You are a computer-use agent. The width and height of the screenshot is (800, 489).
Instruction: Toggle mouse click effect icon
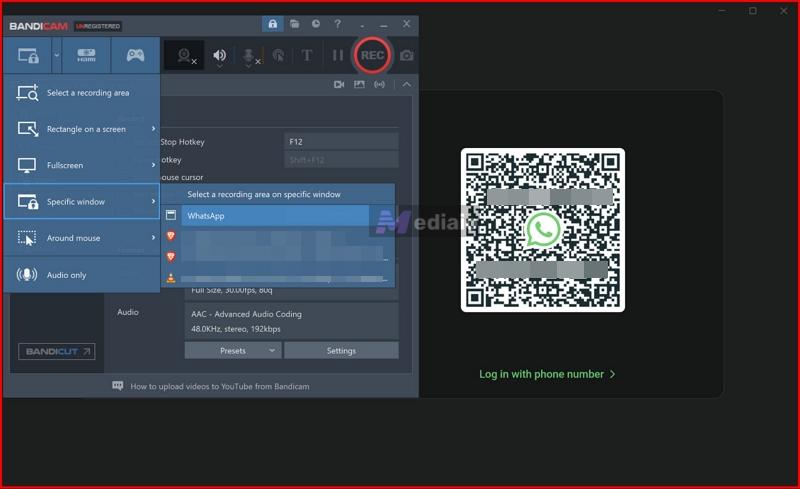coord(278,55)
